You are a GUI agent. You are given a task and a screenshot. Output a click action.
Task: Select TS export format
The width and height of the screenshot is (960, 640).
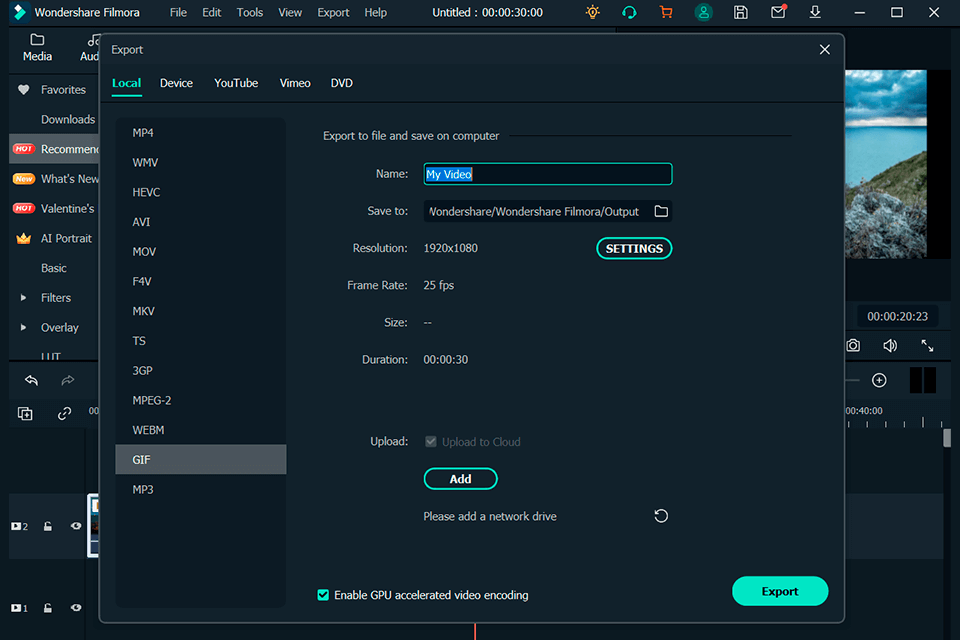(x=201, y=341)
